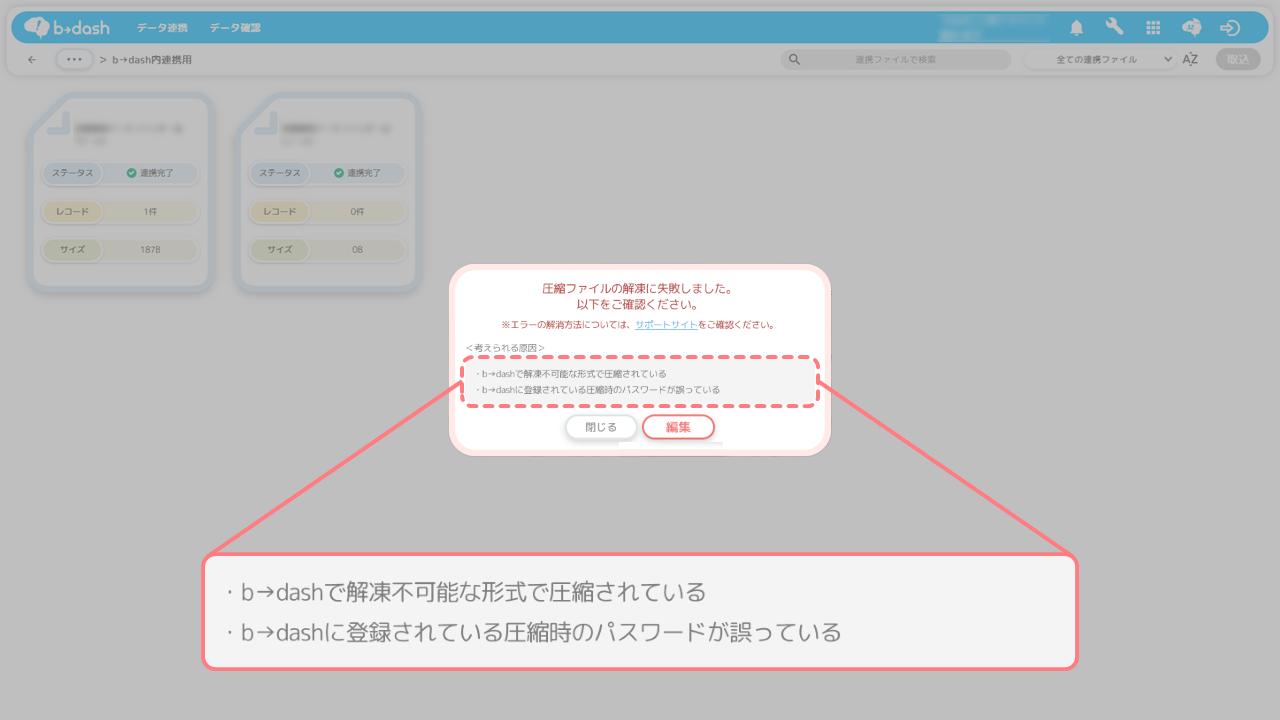This screenshot has height=720, width=1280.
Task: Click 圧縮ファイルの解凍に失敗しました error heading
Action: pos(638,289)
